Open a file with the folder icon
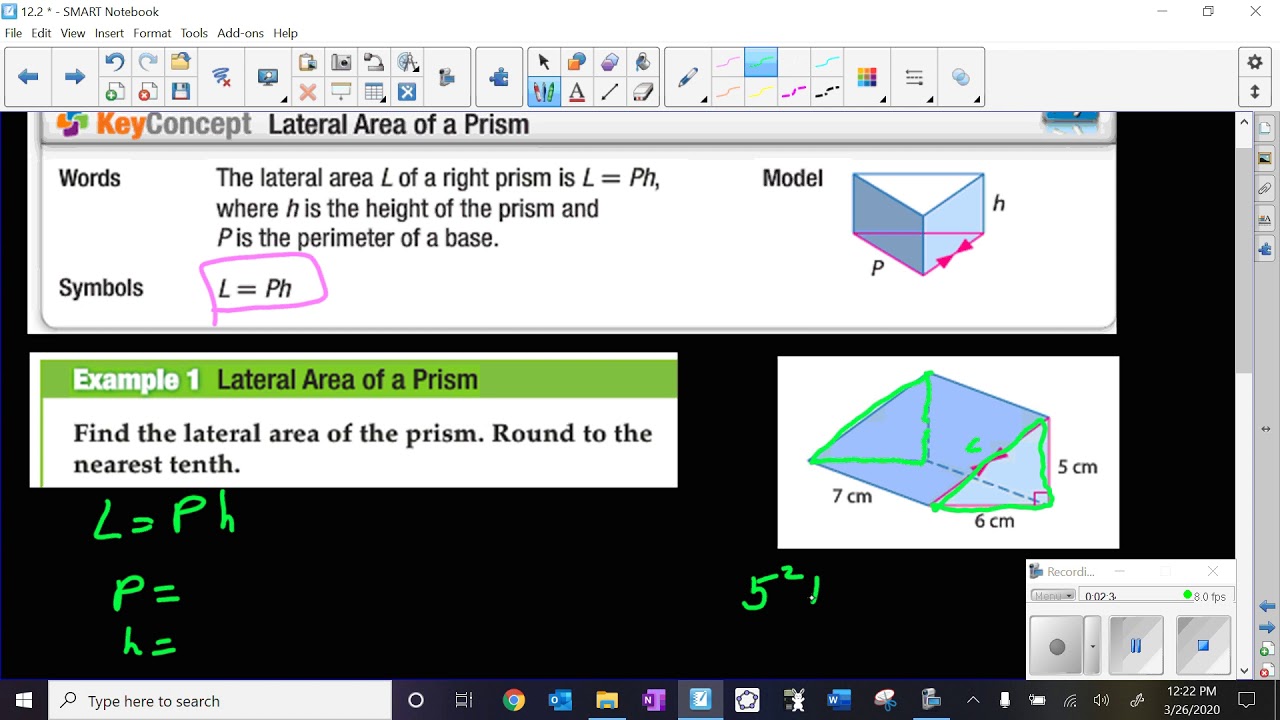Image resolution: width=1280 pixels, height=720 pixels. pos(180,63)
